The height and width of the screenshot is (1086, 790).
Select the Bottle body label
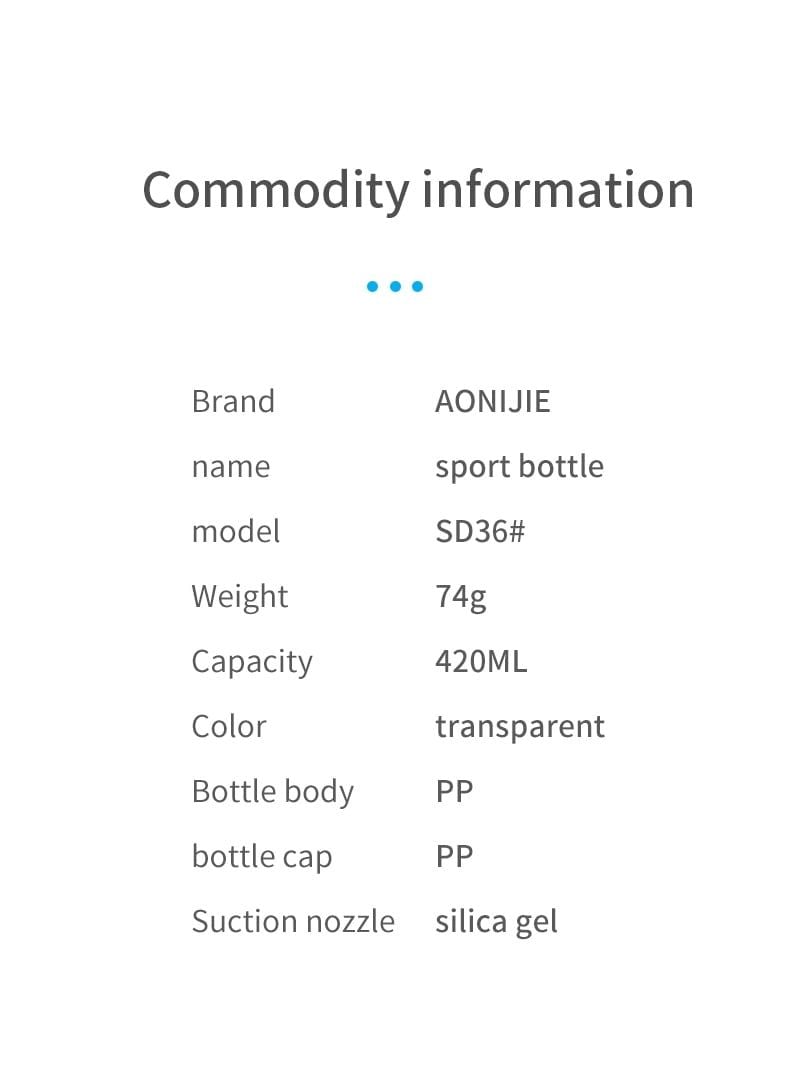pyautogui.click(x=273, y=793)
